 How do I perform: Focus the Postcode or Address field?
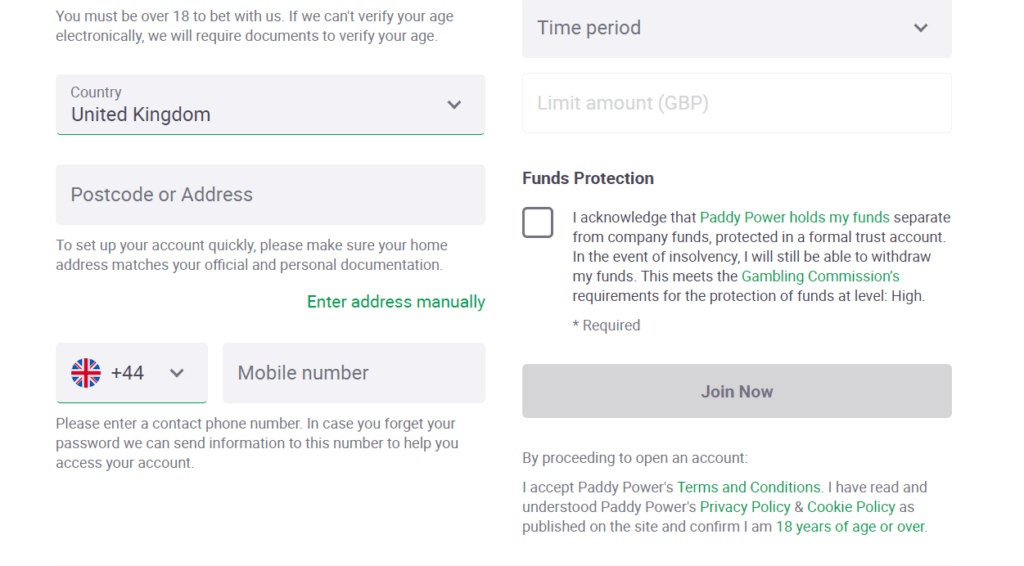(x=270, y=195)
